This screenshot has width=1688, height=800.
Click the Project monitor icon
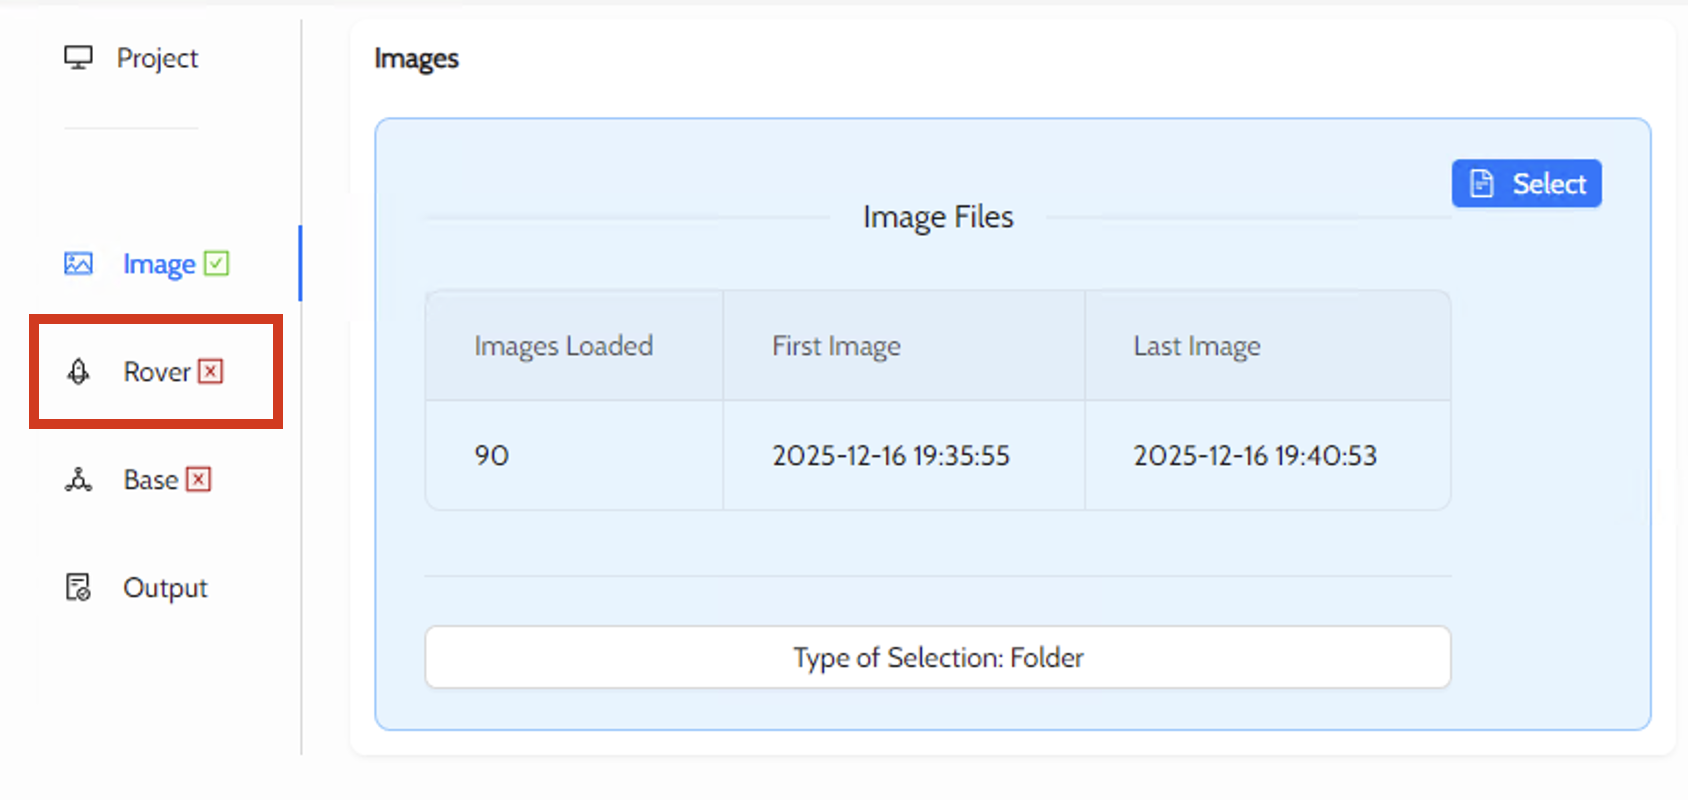click(78, 57)
